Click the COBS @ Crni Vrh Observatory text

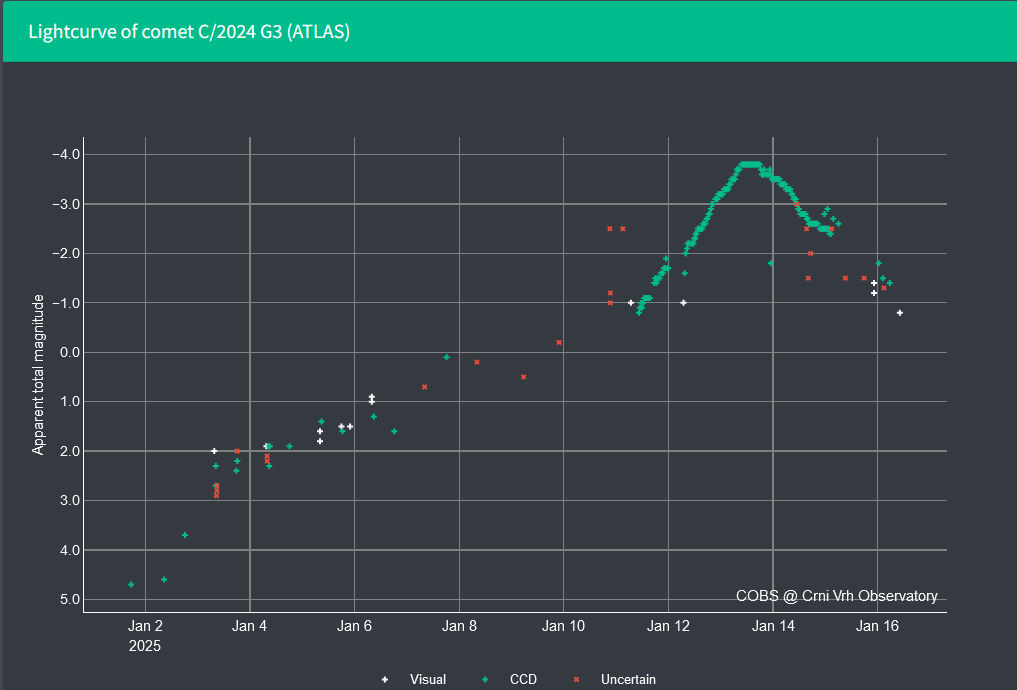pos(836,596)
